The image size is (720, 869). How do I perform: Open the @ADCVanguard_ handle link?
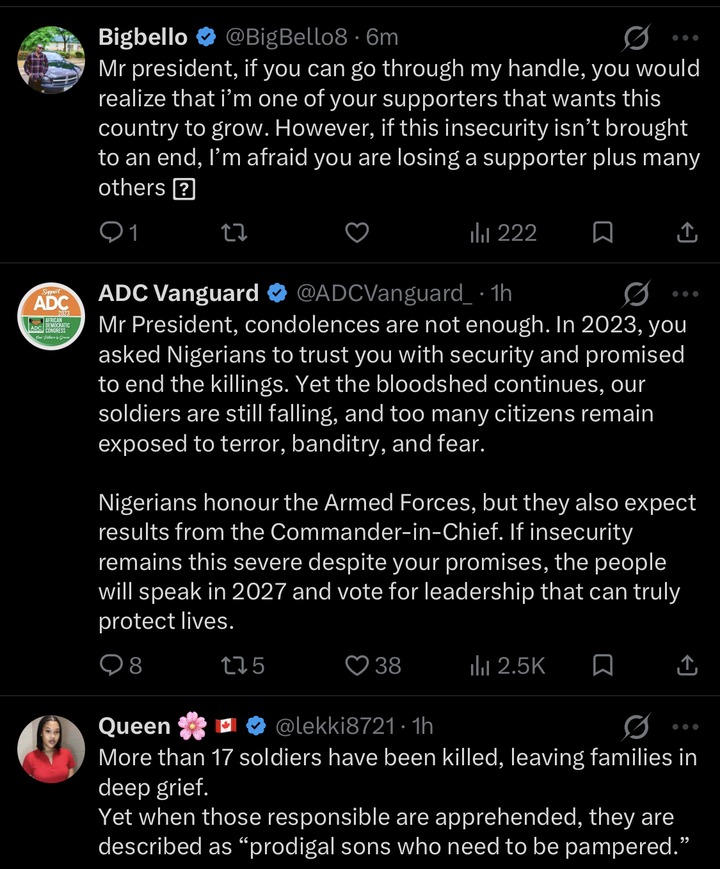coord(384,293)
